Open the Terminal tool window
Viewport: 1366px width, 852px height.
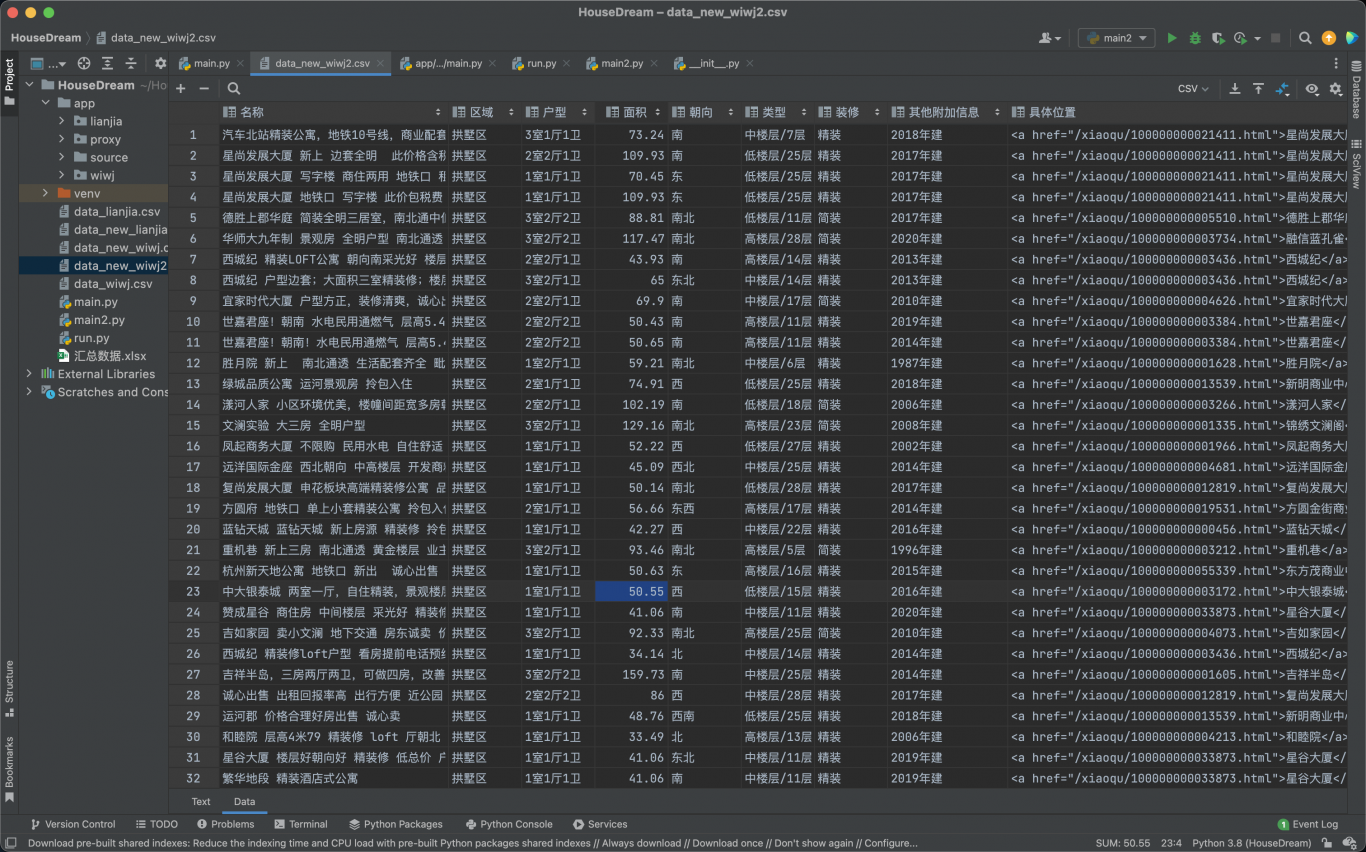click(x=300, y=824)
